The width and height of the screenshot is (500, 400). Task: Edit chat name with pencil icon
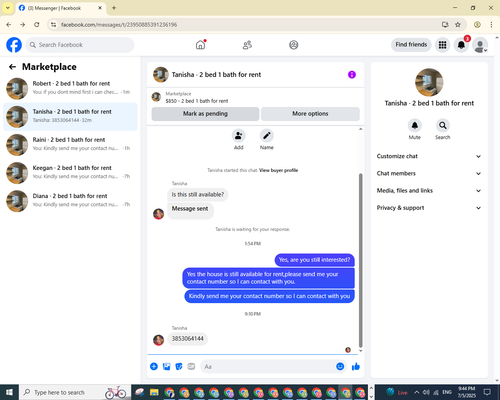pyautogui.click(x=267, y=136)
